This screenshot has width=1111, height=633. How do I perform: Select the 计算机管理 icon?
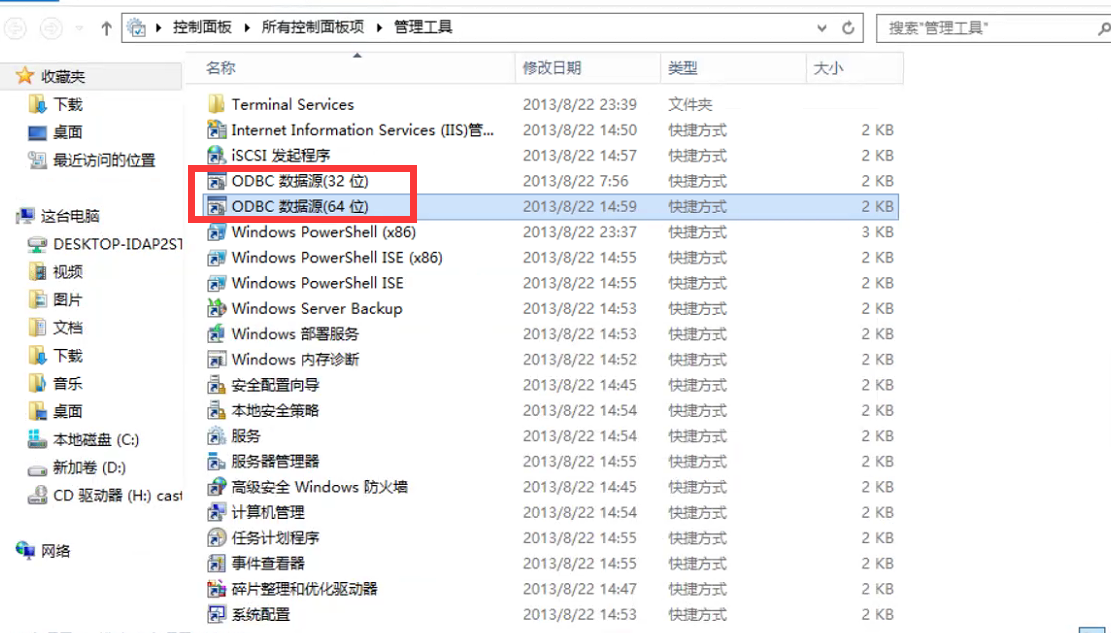click(216, 512)
